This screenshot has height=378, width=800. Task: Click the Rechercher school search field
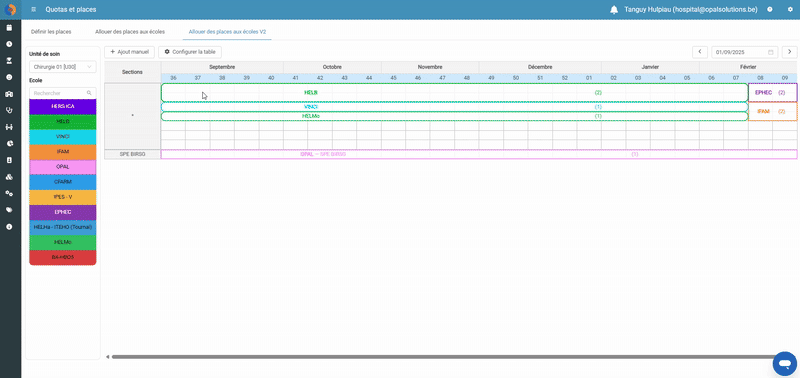63,93
